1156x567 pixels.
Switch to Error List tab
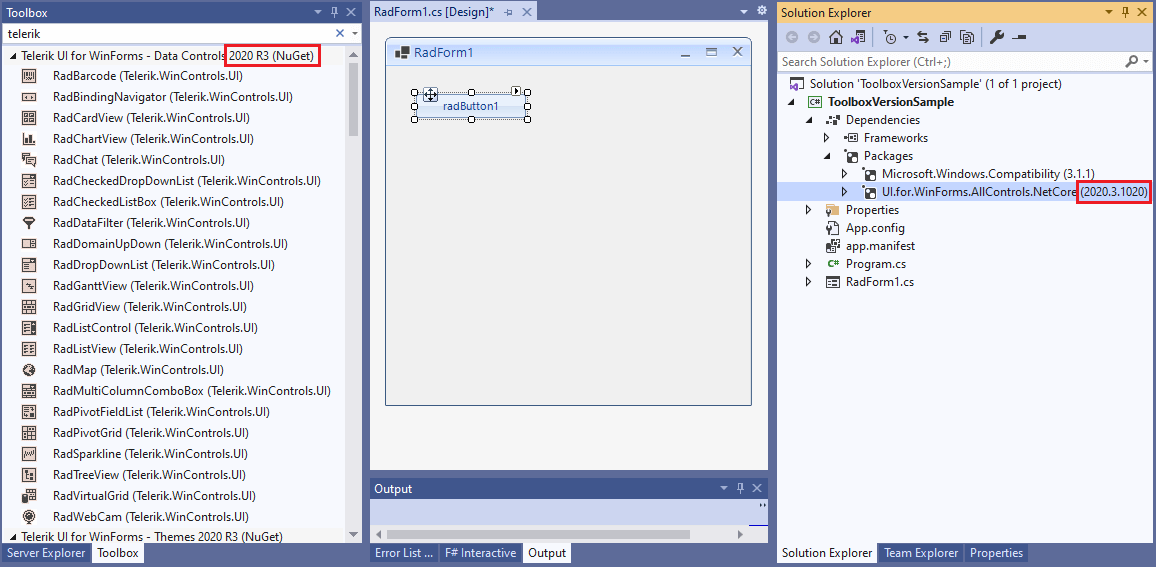pyautogui.click(x=404, y=553)
